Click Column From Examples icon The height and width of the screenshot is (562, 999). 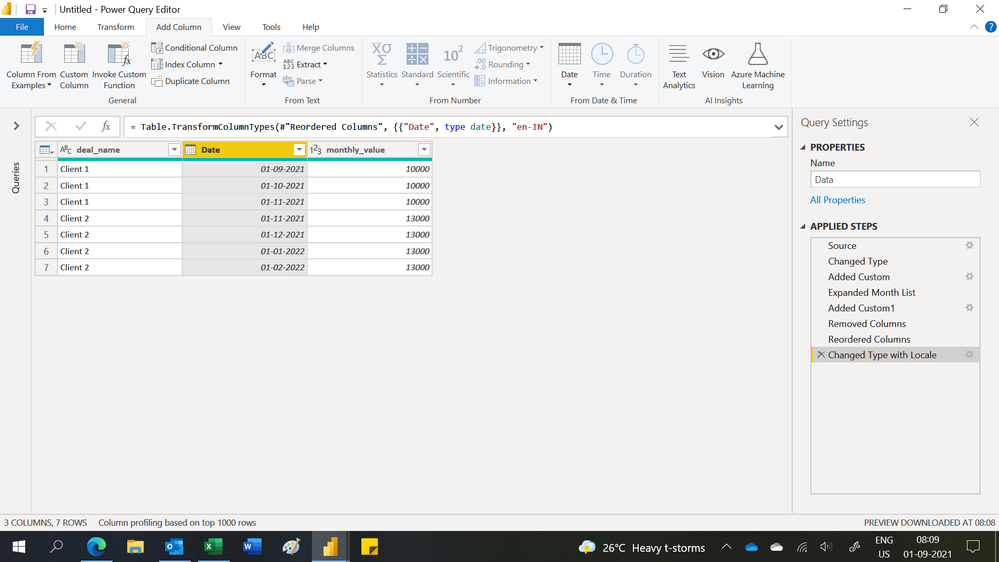[x=31, y=54]
